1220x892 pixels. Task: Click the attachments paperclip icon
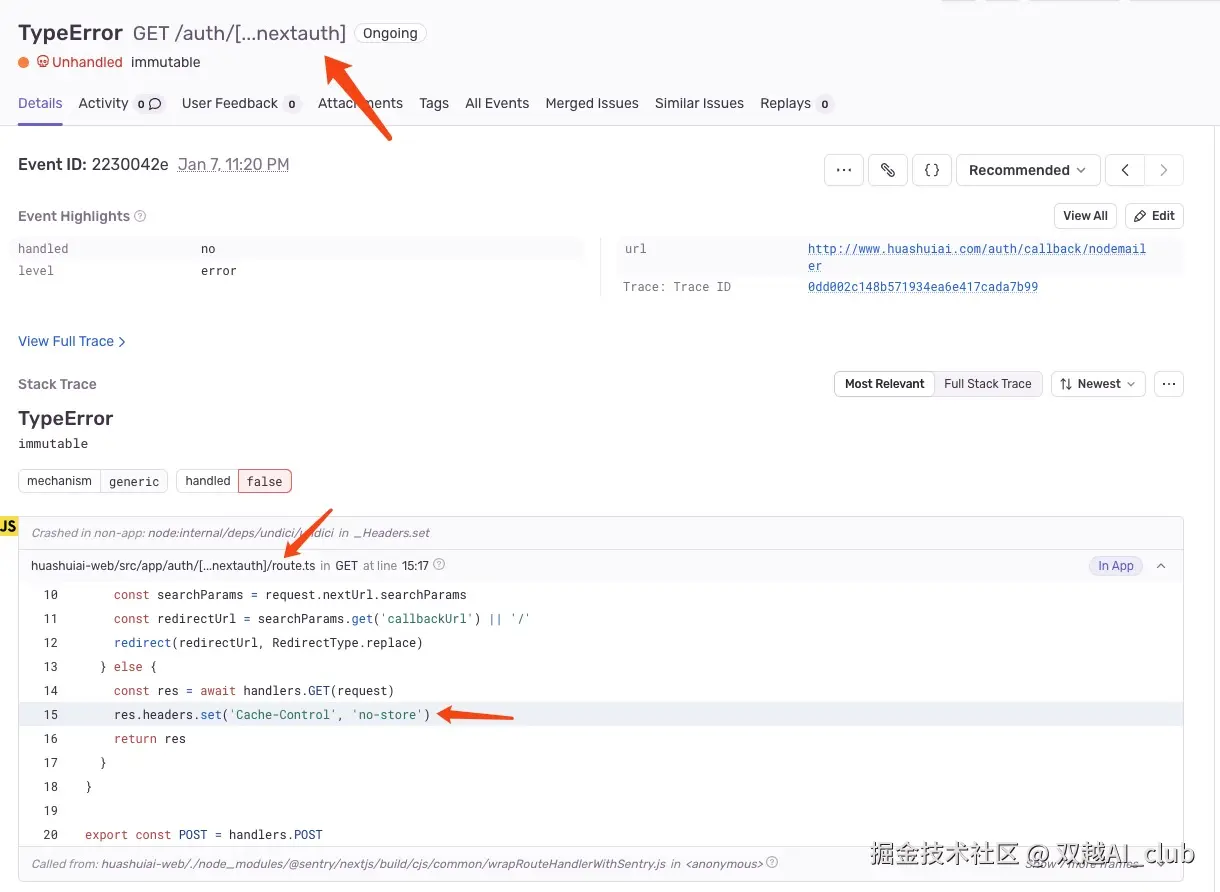coord(888,170)
